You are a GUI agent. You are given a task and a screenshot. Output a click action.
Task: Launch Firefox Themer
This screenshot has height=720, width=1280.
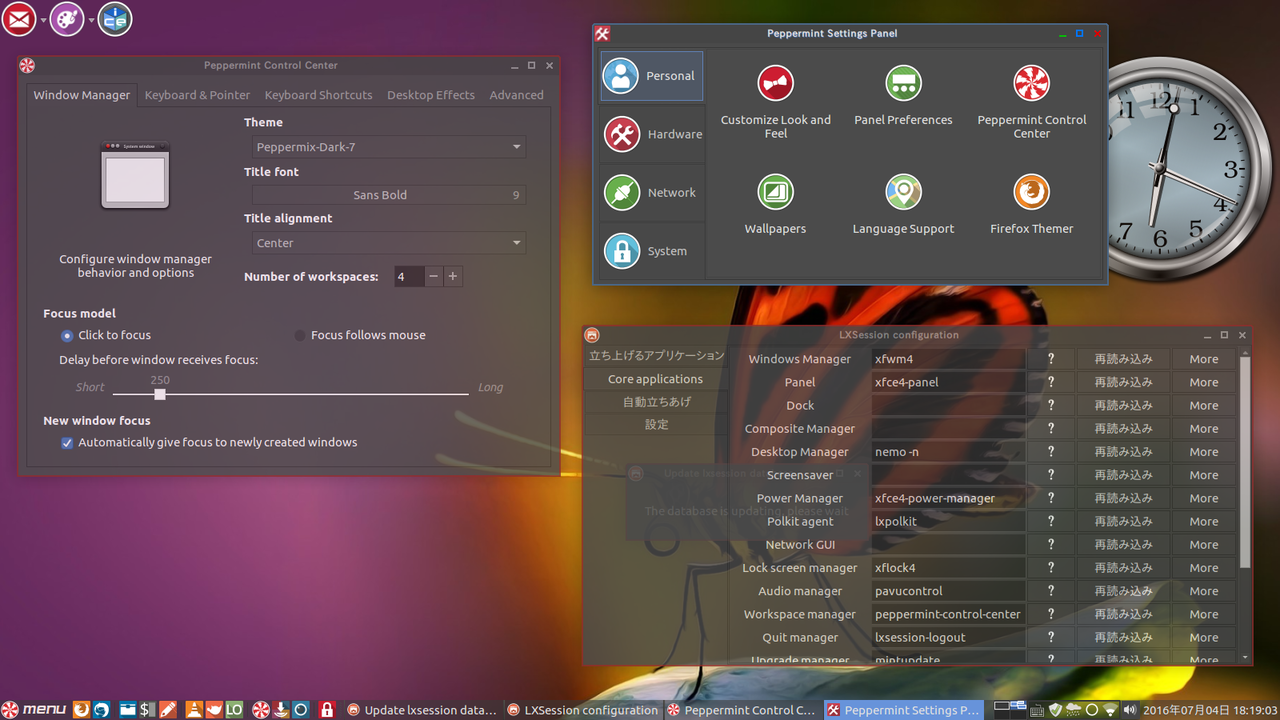click(1031, 205)
